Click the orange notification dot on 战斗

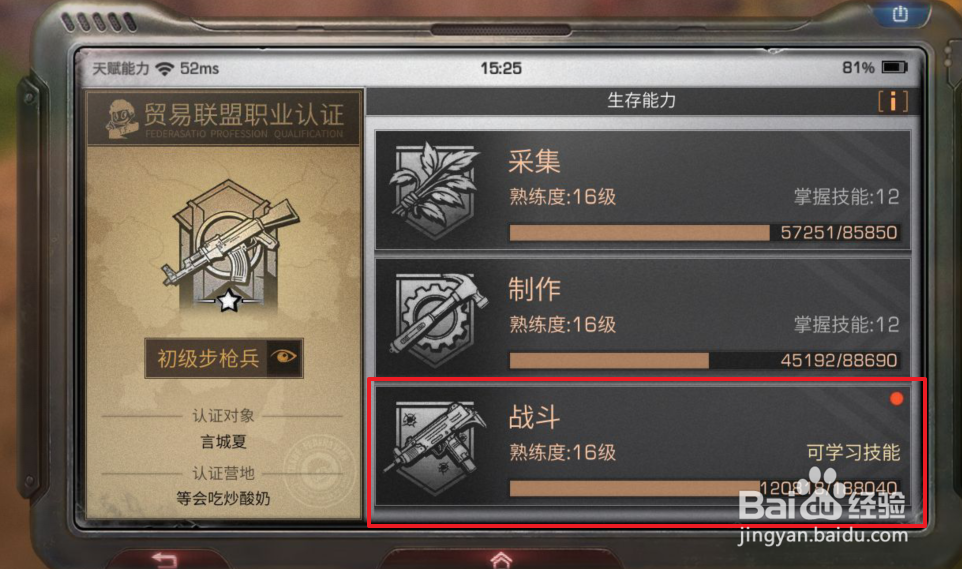896,399
